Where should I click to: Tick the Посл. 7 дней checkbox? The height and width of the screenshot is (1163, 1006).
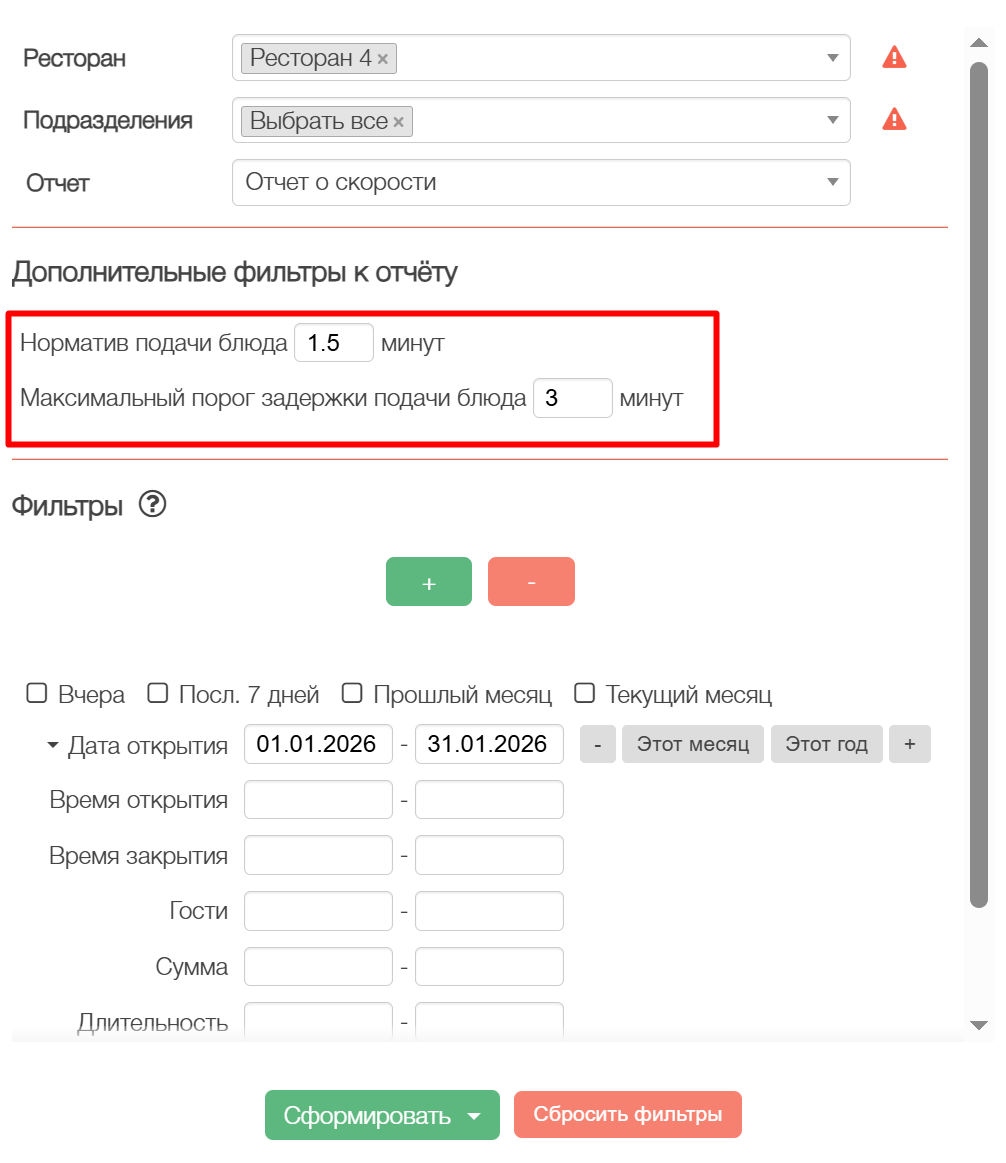pos(158,693)
